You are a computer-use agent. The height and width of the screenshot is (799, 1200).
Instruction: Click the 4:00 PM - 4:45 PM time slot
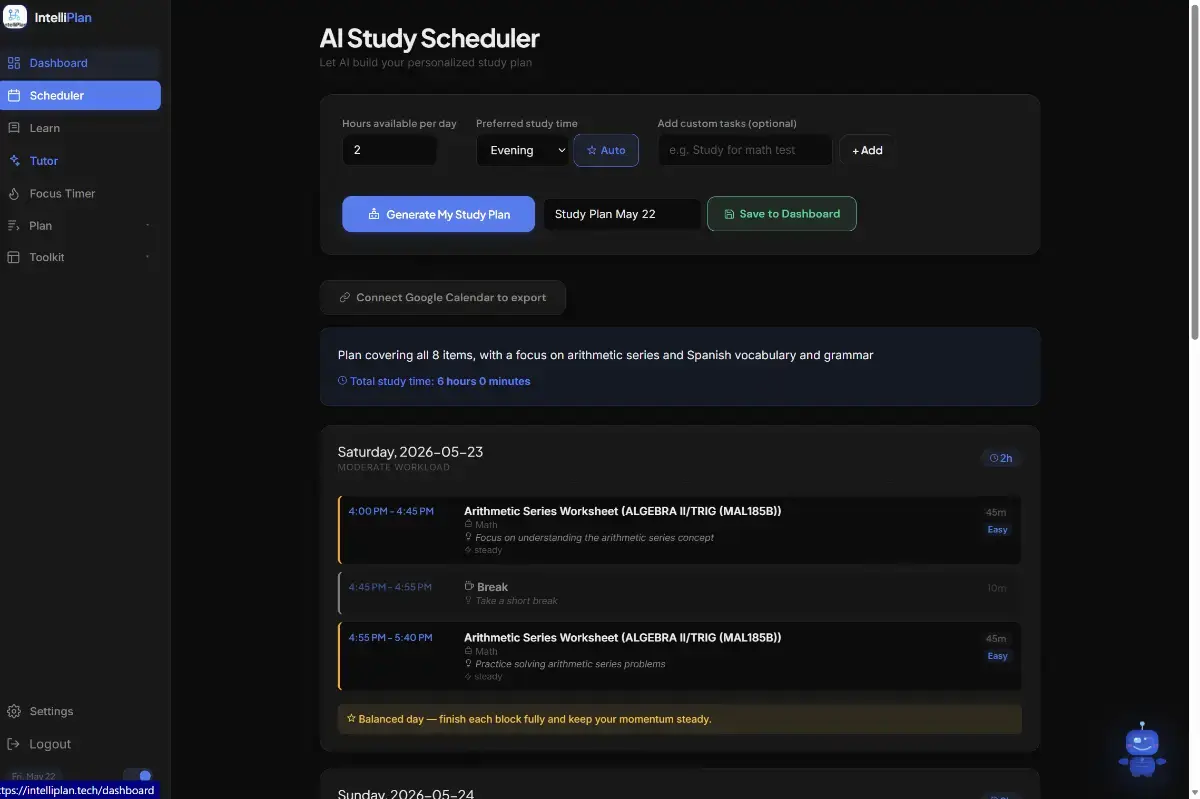[x=391, y=511]
